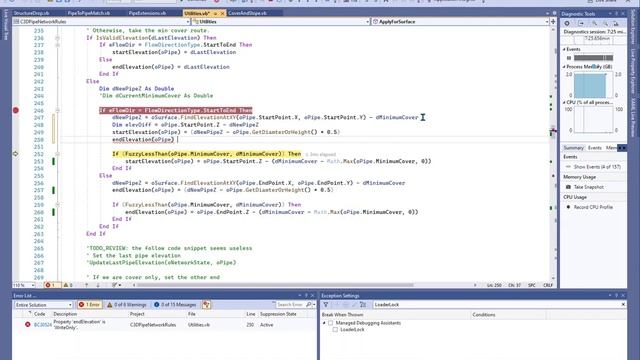Click current statement arrow on line 252

click(x=16, y=154)
